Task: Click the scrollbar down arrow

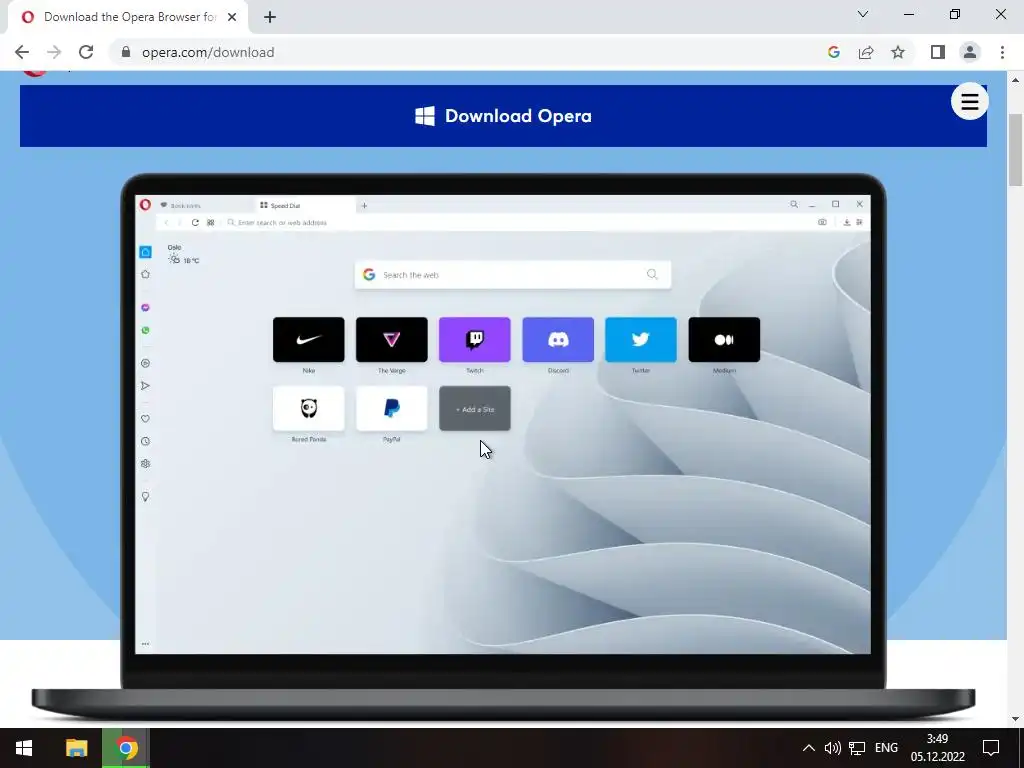Action: (1015, 719)
